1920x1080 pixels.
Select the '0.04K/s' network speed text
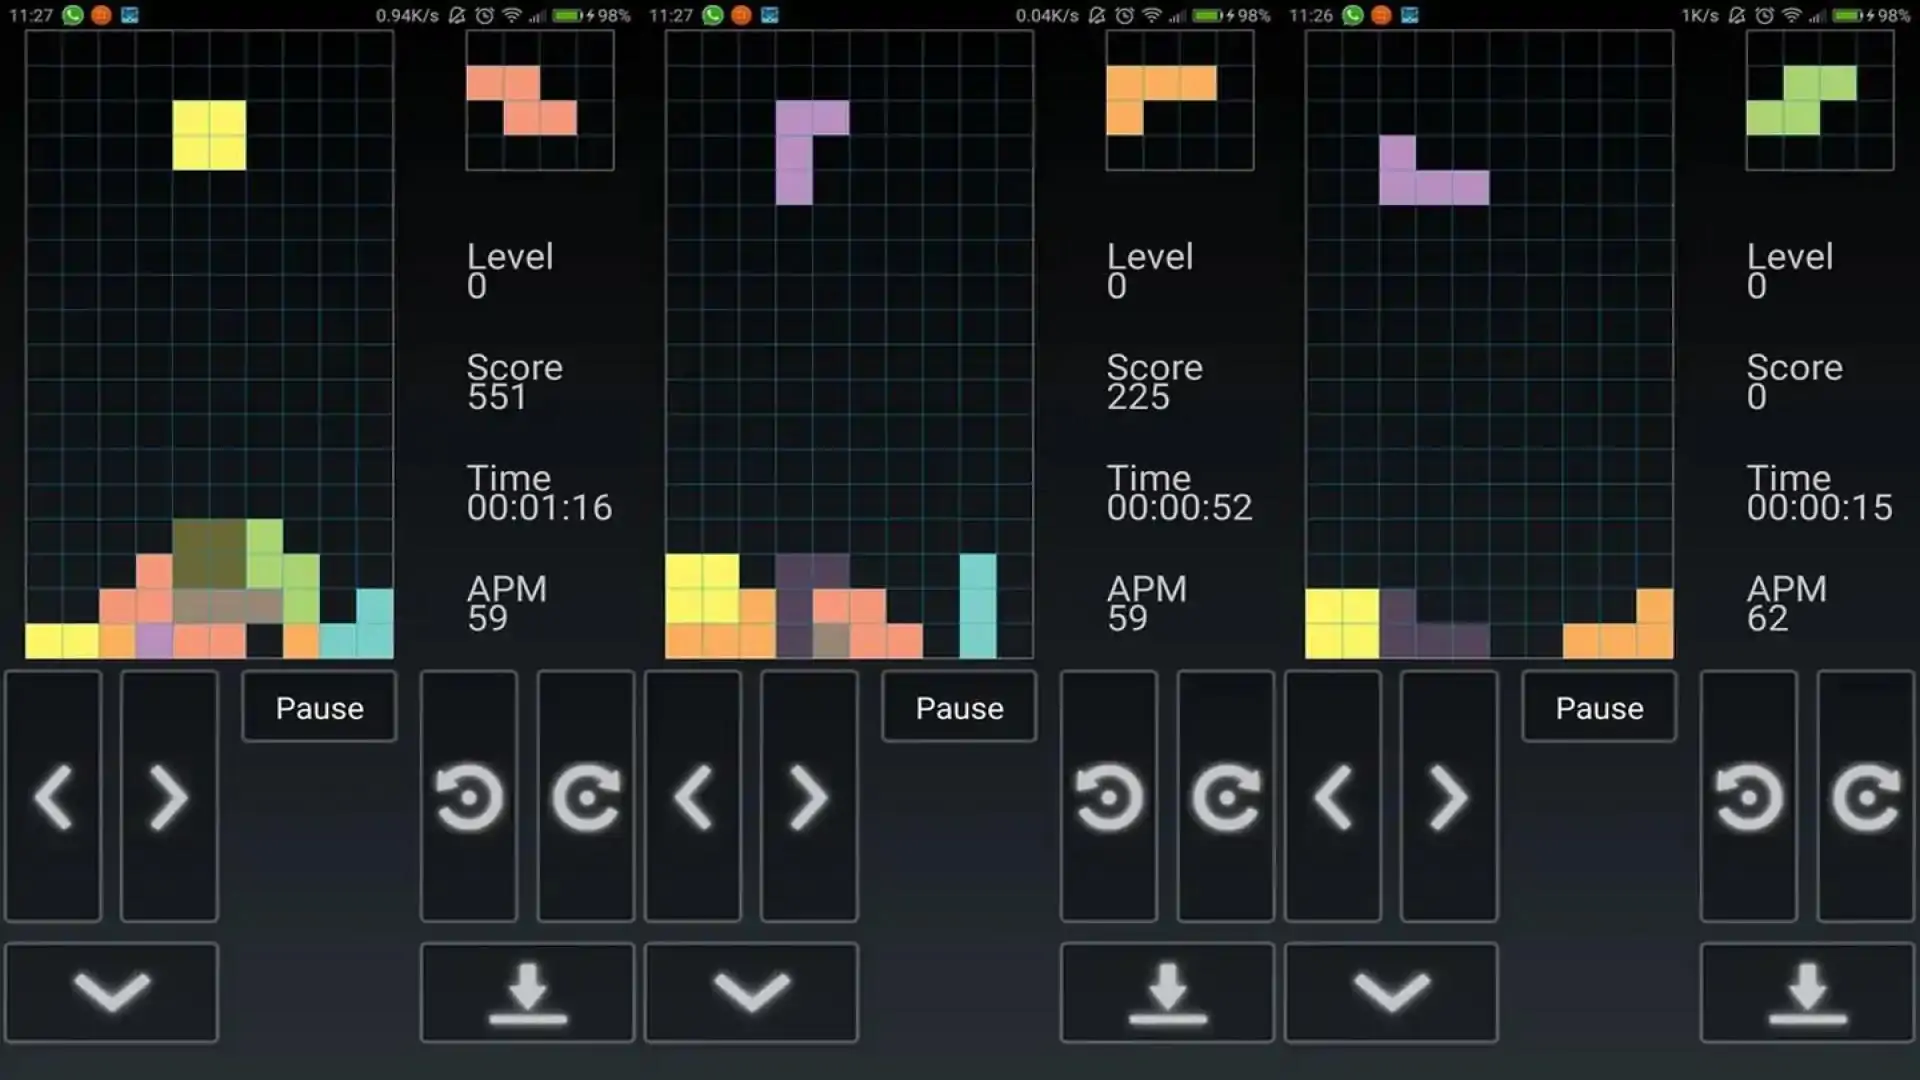tap(1047, 15)
